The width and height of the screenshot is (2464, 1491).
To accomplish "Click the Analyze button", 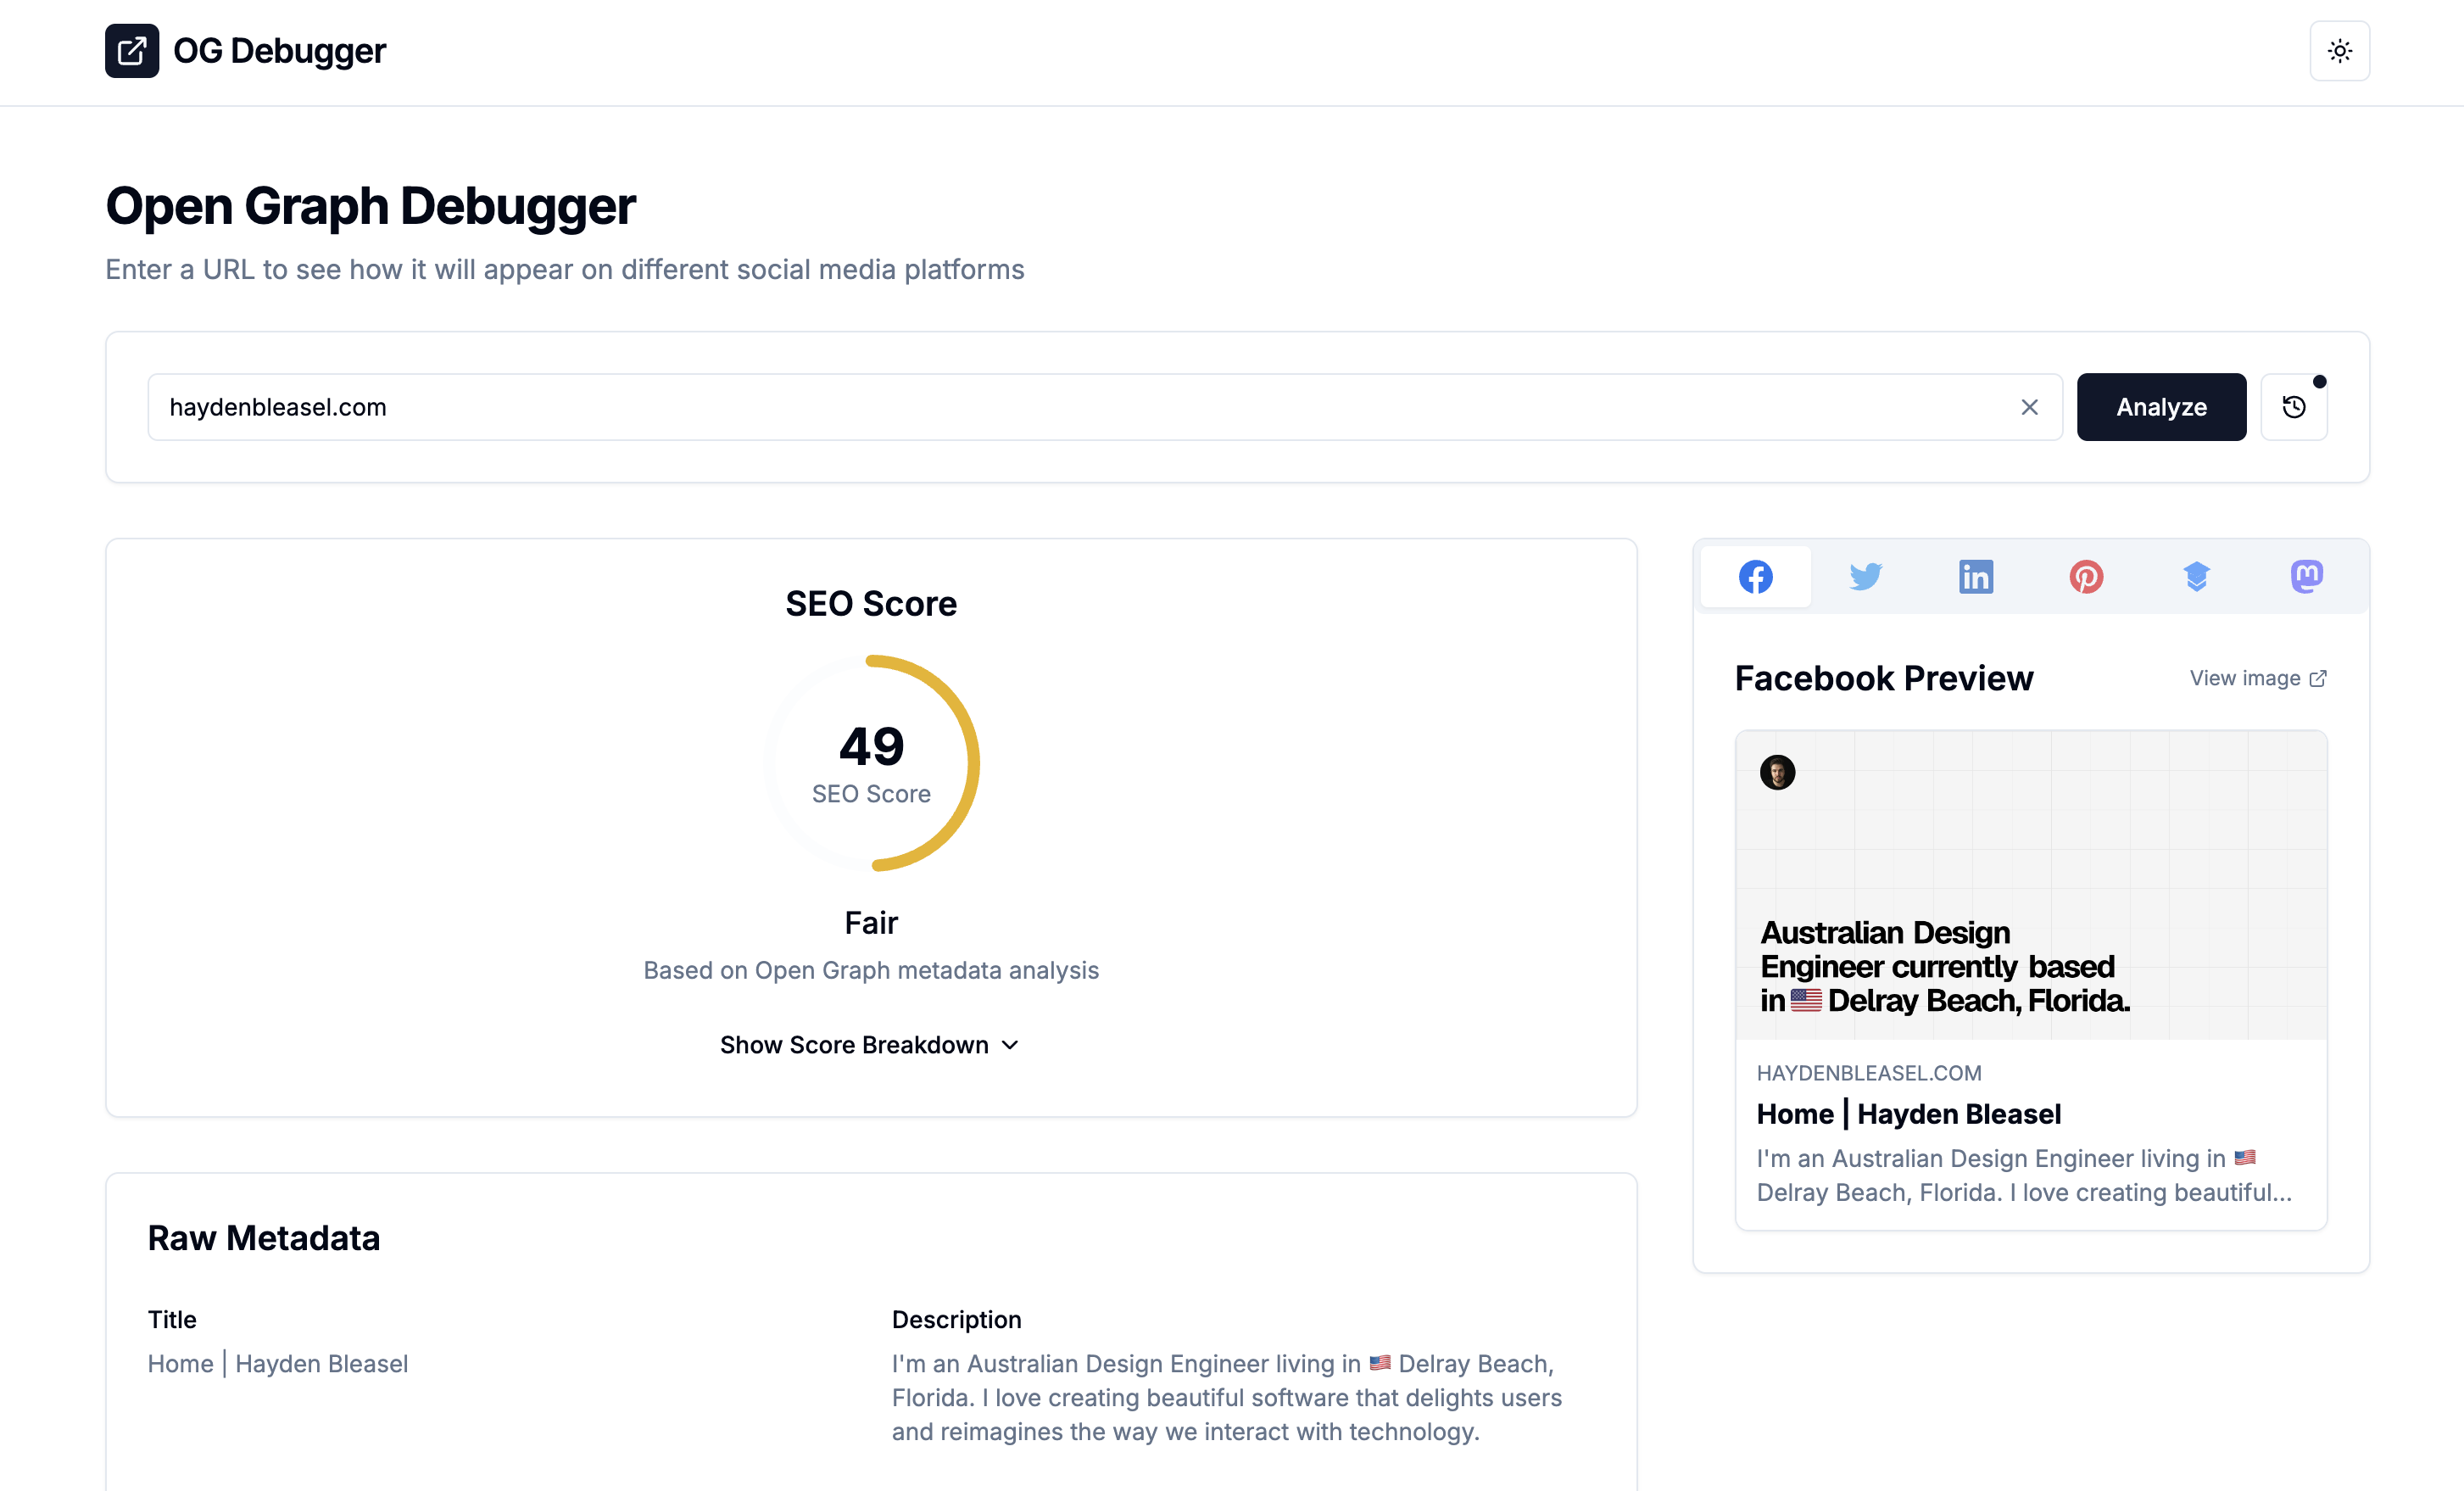I will (x=2161, y=407).
